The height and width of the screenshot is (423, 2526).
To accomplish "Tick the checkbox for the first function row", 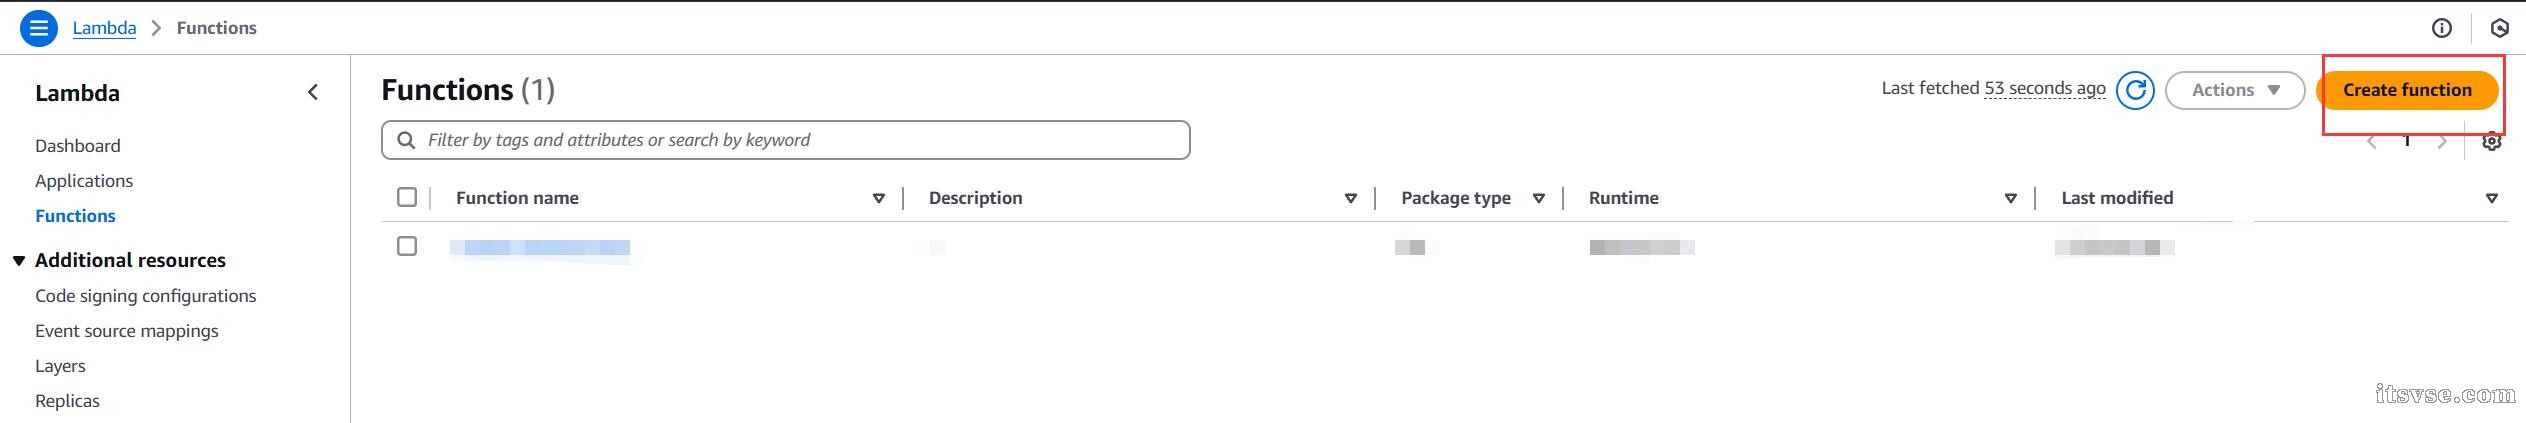I will (407, 246).
